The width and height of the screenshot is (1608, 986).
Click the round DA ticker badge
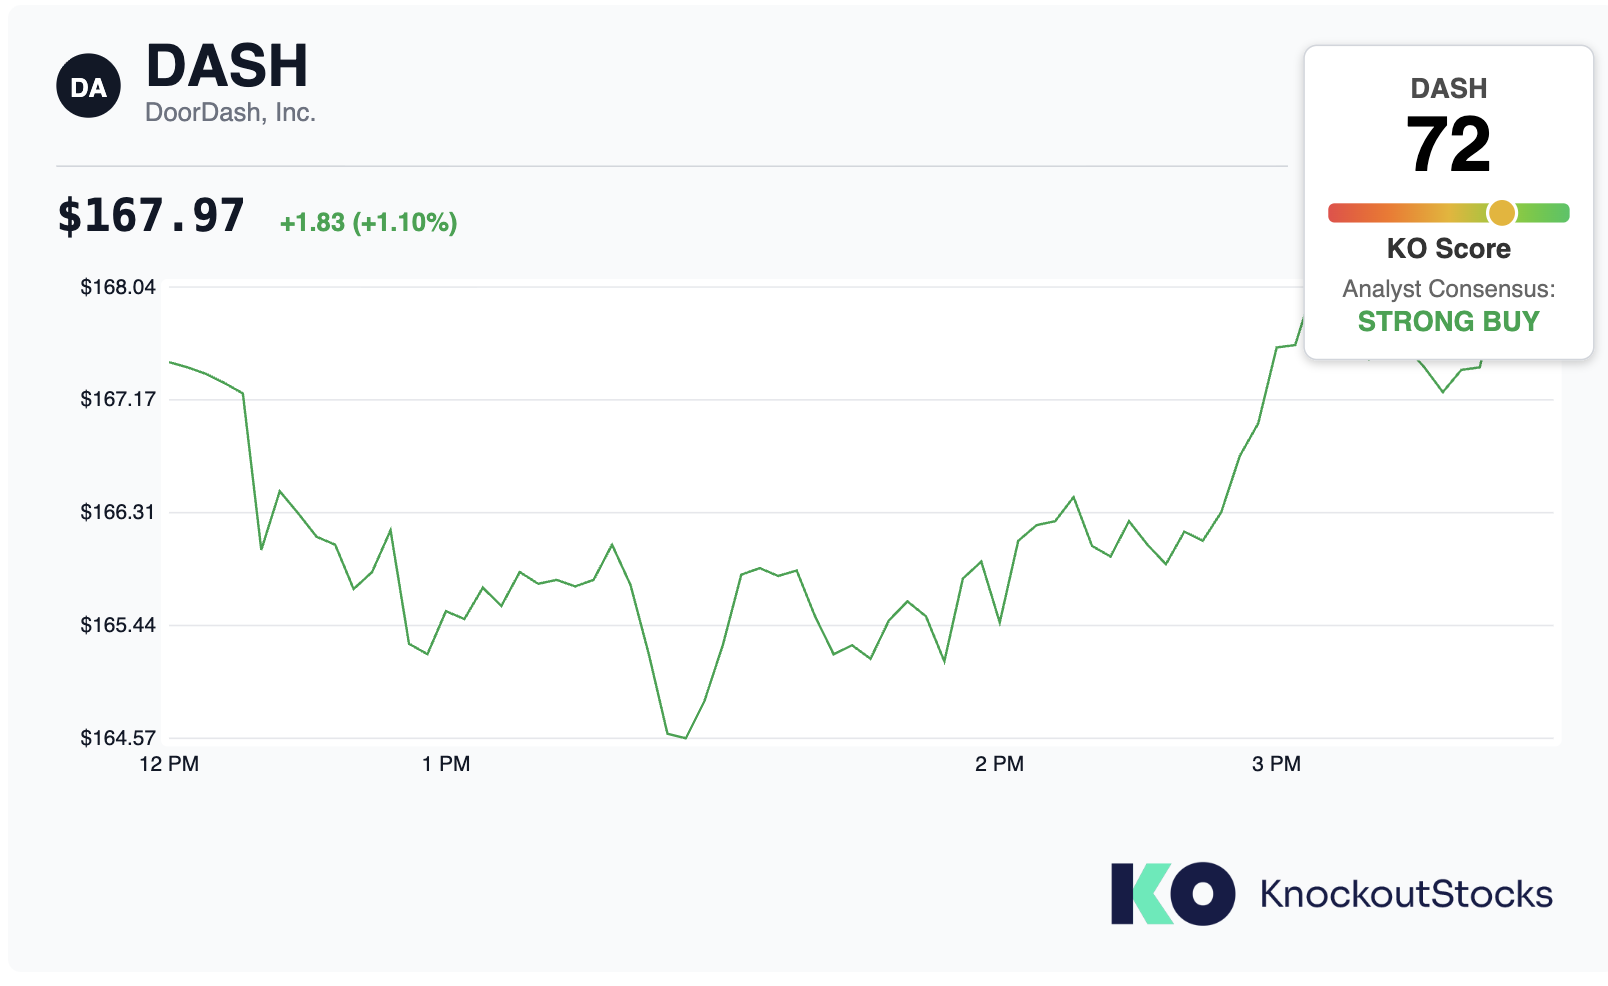point(88,86)
